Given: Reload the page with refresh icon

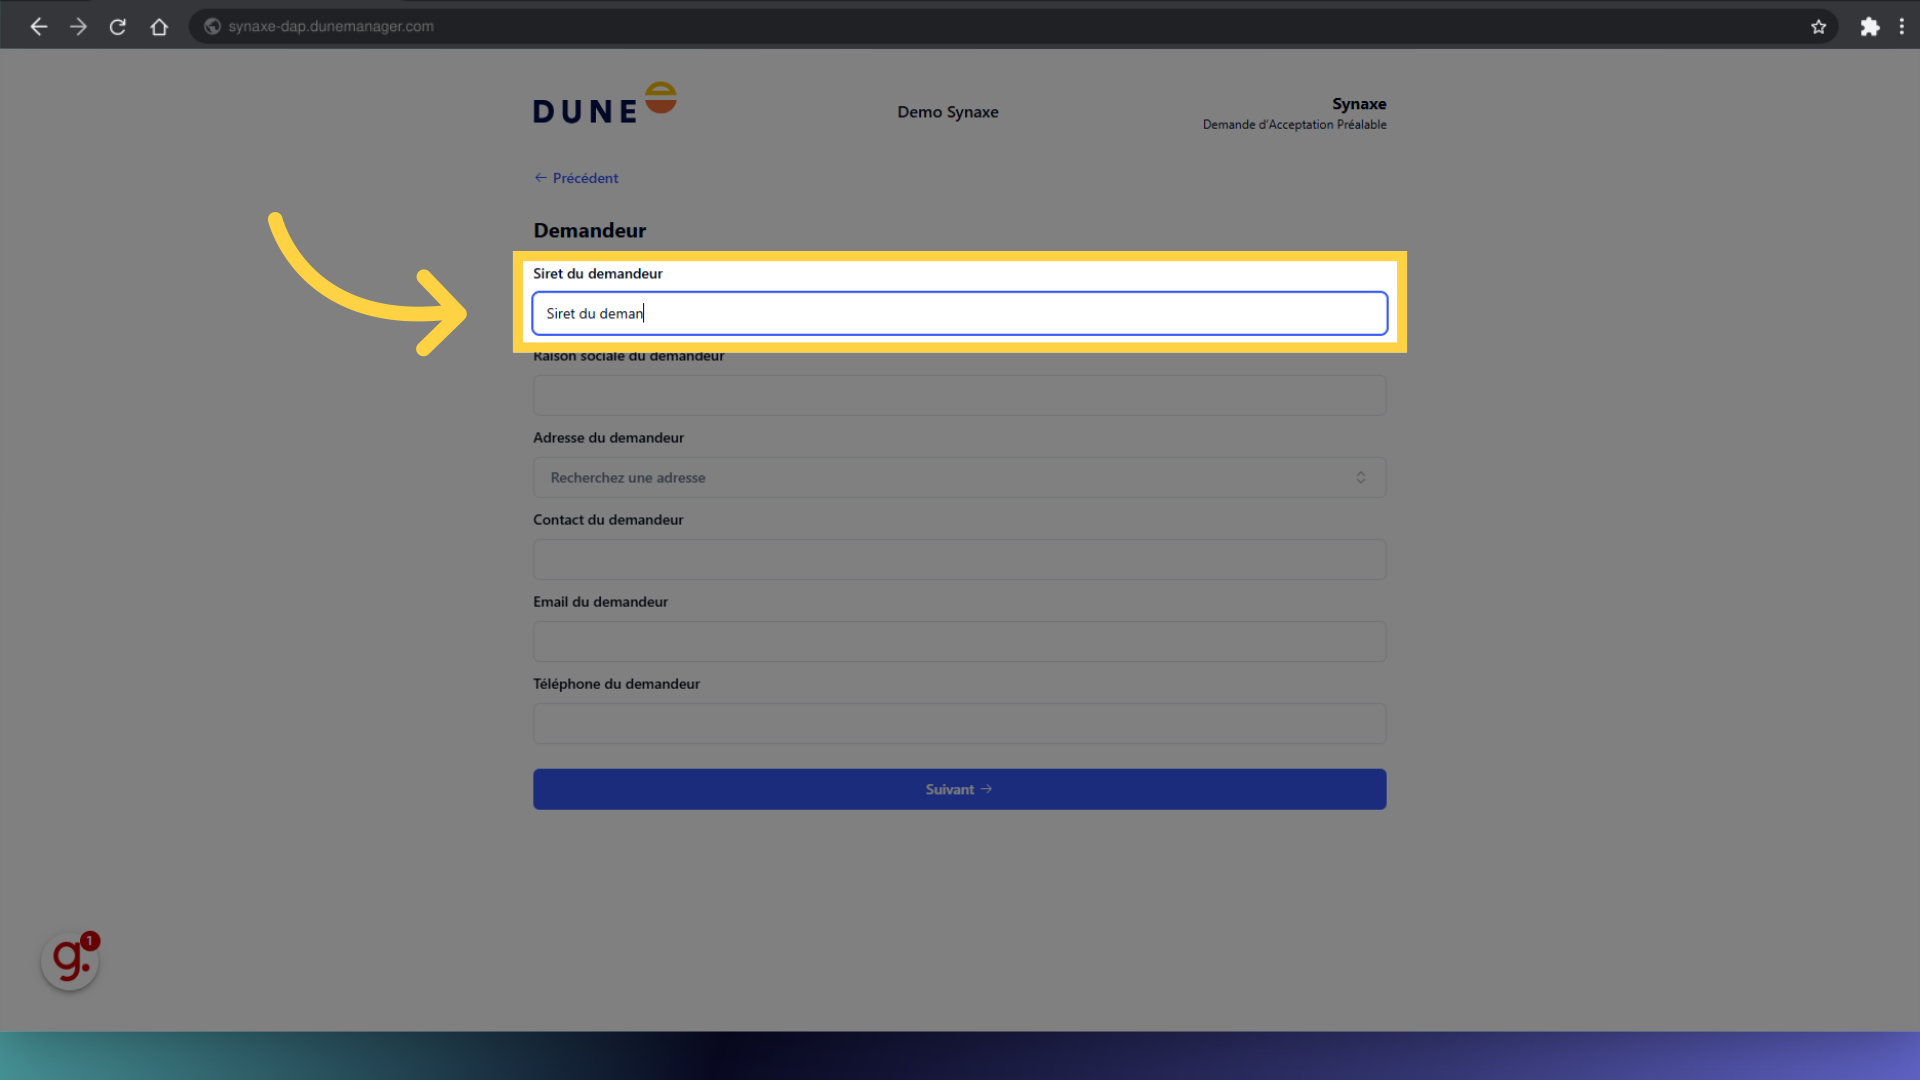Looking at the screenshot, I should [118, 27].
